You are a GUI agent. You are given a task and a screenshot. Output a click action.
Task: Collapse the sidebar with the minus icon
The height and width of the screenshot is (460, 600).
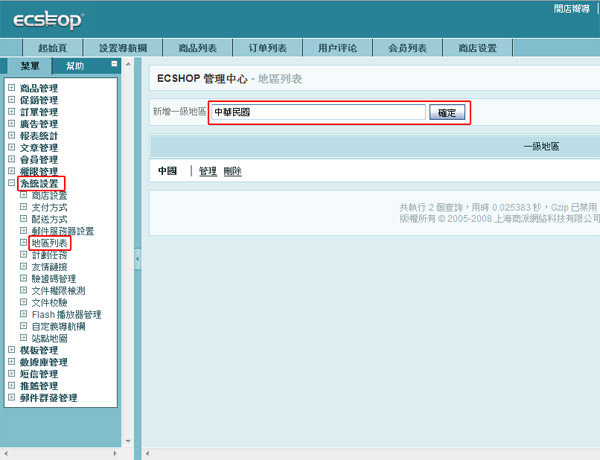point(115,64)
